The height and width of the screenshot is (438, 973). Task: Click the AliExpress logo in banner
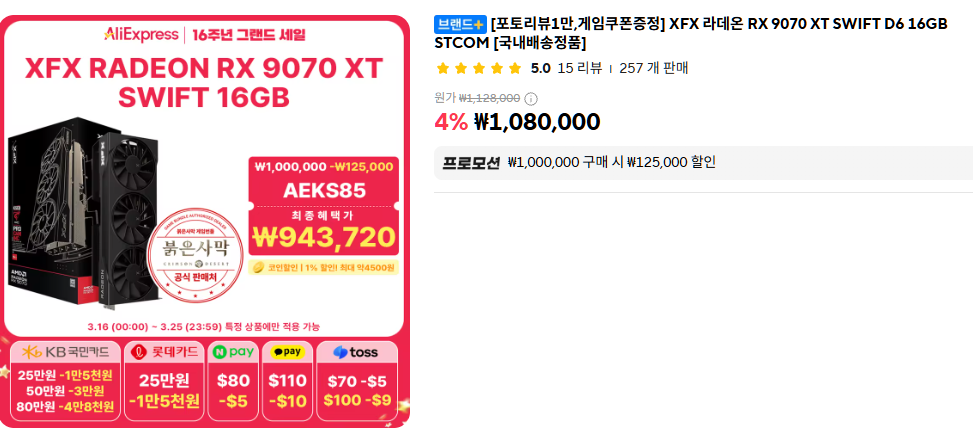tap(141, 35)
